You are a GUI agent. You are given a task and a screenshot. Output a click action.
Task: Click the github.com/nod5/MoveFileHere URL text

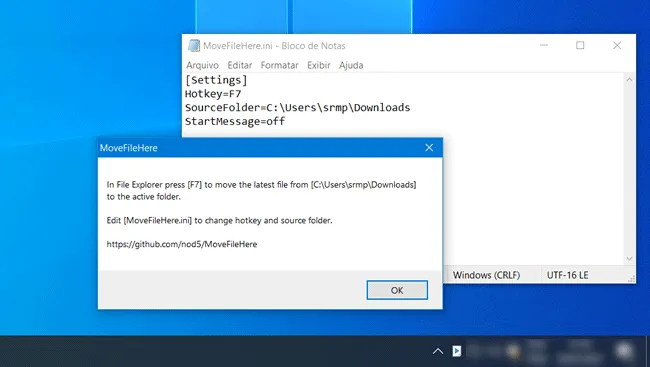(x=182, y=244)
